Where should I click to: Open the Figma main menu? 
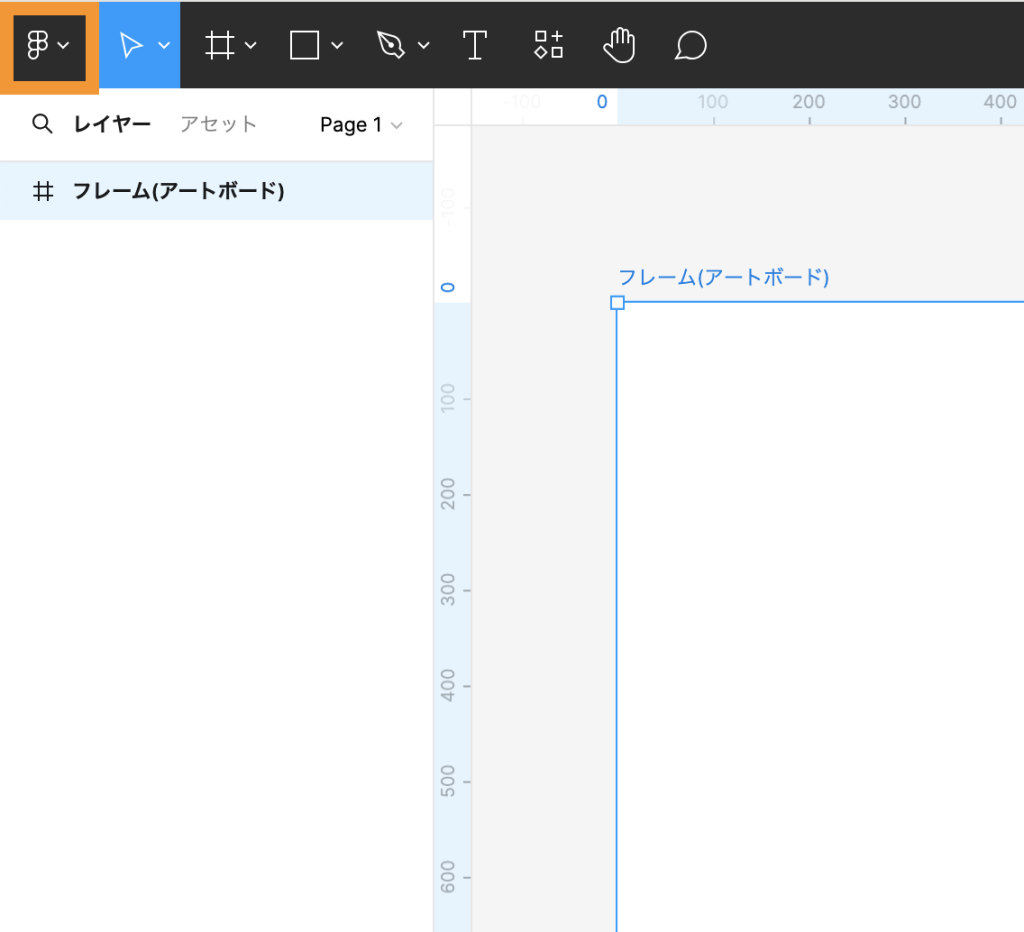click(47, 45)
